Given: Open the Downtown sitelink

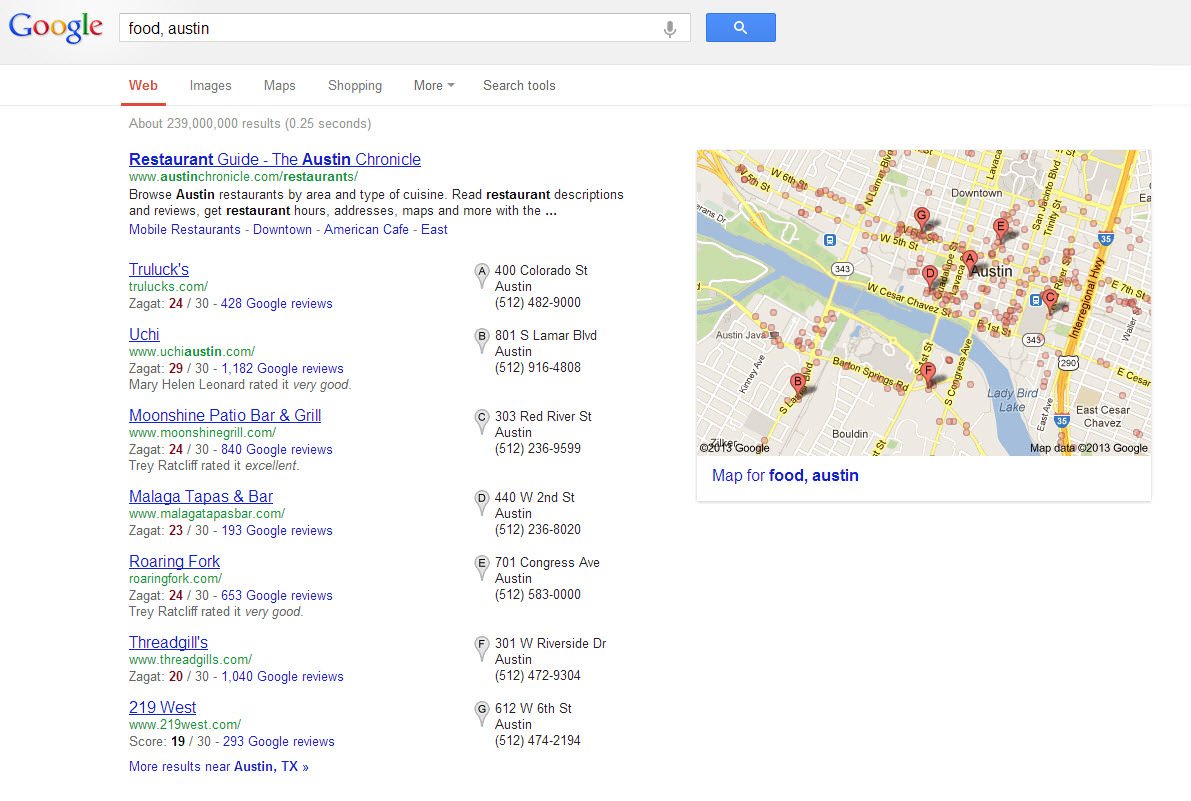Looking at the screenshot, I should coord(282,229).
